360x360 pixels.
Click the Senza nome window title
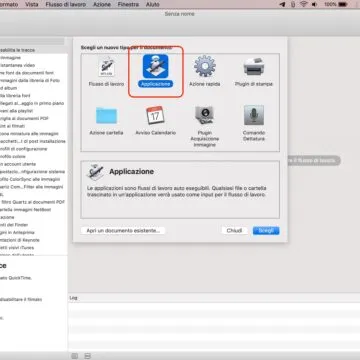(x=179, y=14)
